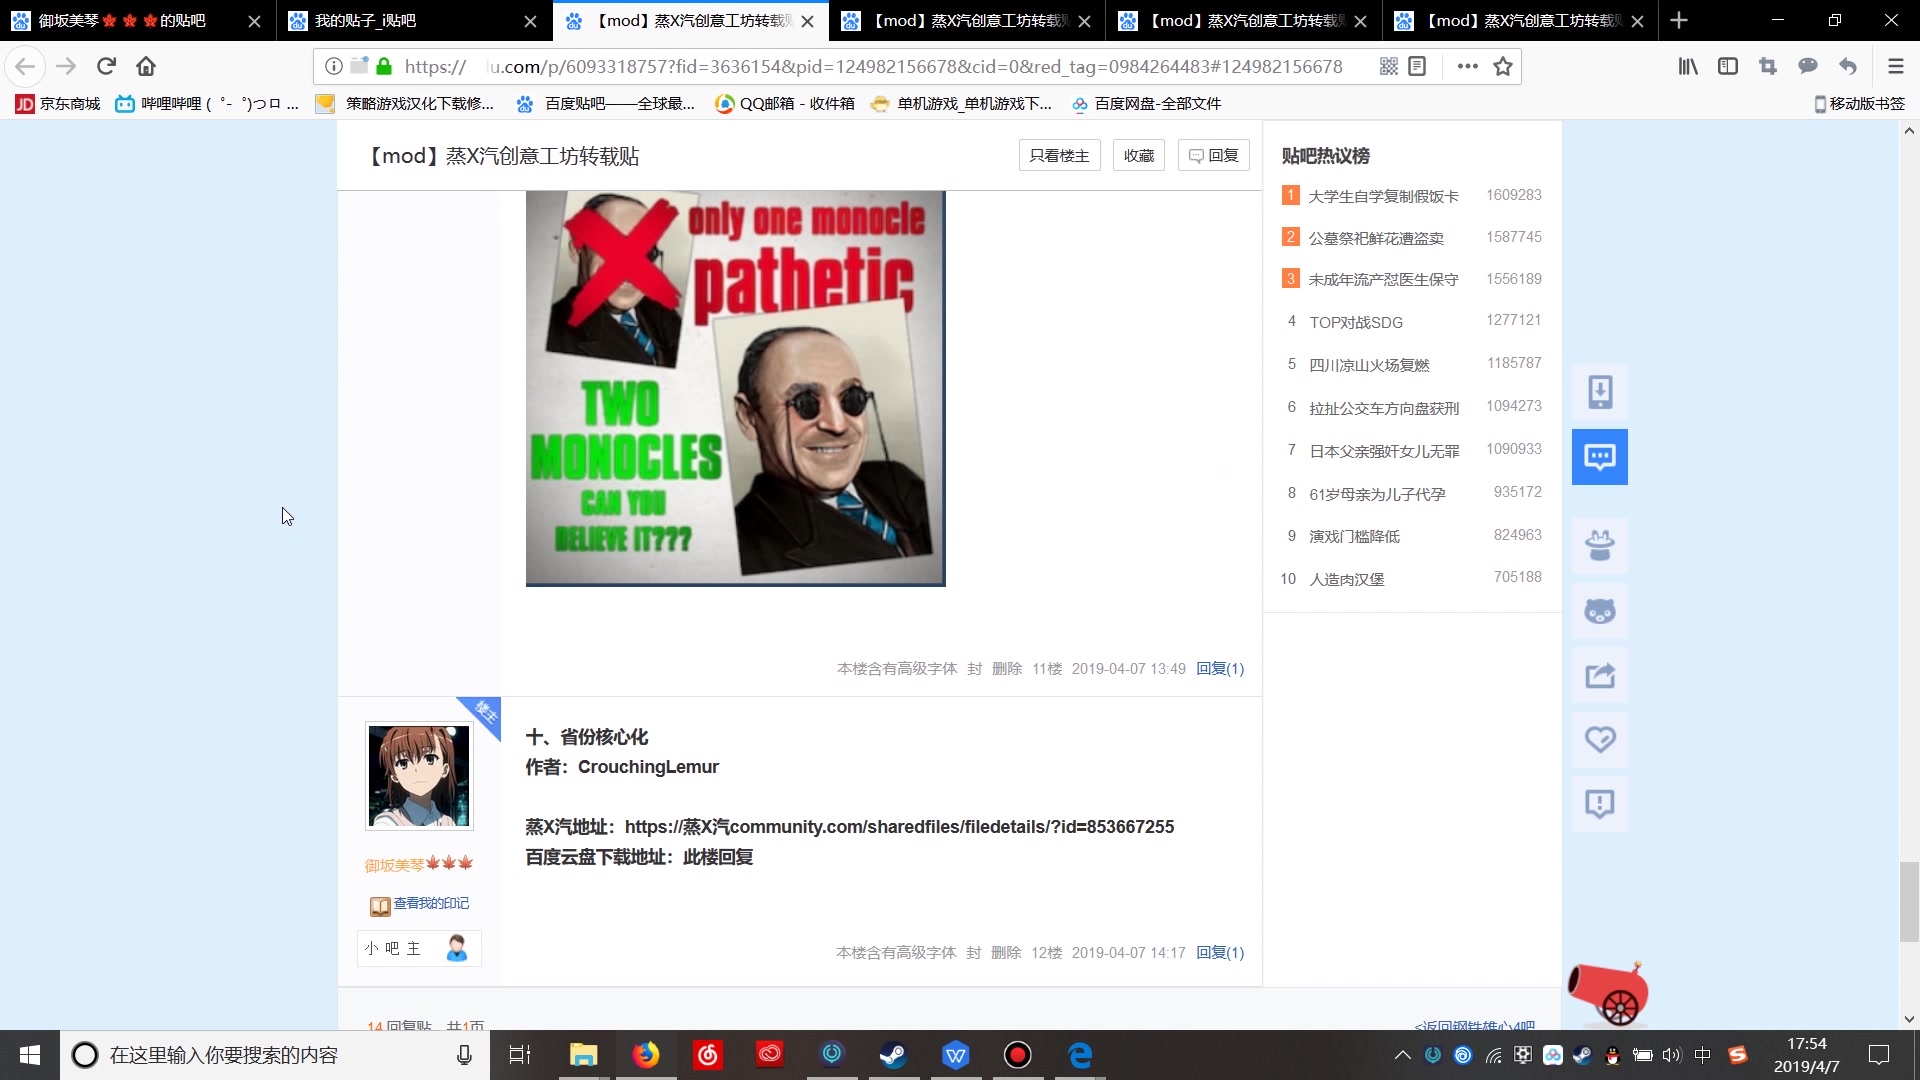Click the Windows search box
This screenshot has width=1920, height=1080.
point(275,1055)
